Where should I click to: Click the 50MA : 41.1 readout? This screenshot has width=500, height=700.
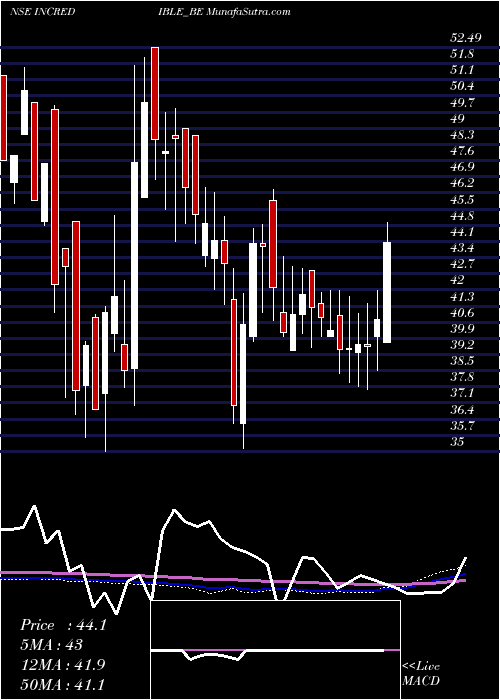[62, 684]
